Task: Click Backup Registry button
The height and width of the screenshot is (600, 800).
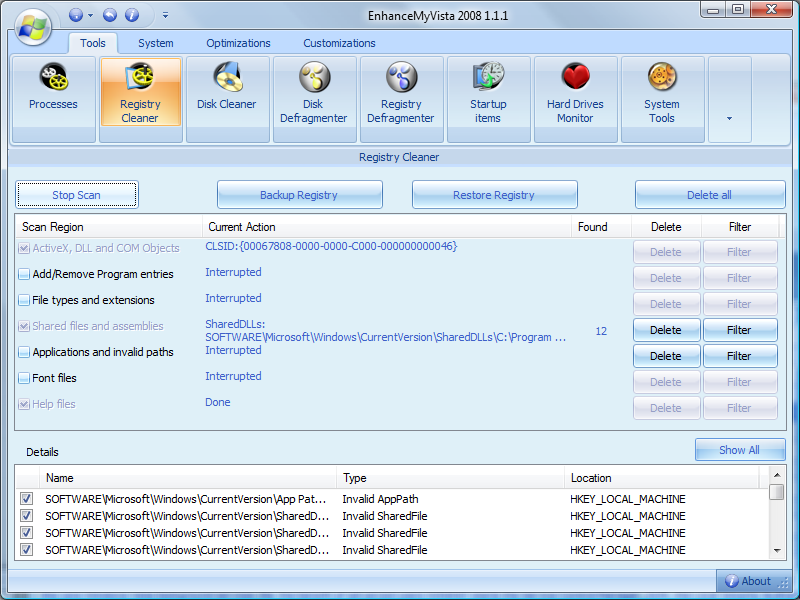Action: [x=299, y=195]
